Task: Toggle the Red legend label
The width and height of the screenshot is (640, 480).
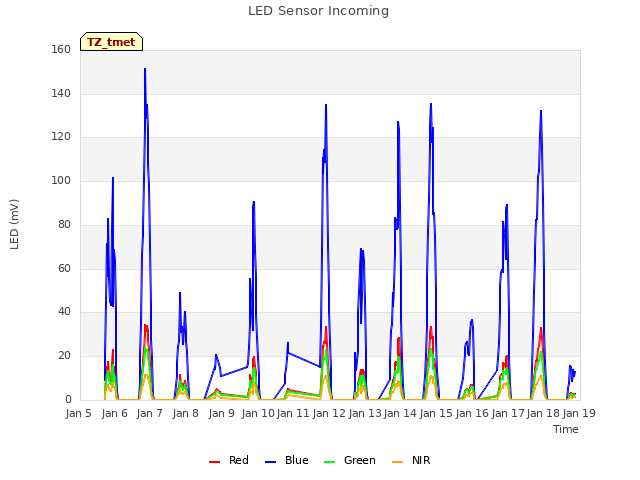Action: 239,460
